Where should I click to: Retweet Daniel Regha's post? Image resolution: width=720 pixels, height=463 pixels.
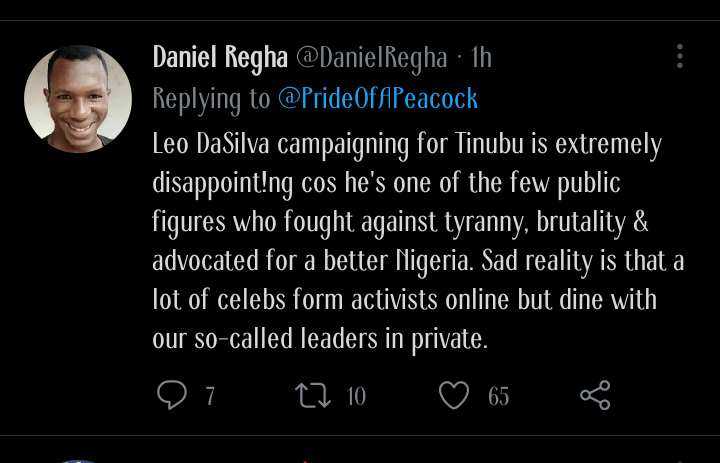coord(313,395)
